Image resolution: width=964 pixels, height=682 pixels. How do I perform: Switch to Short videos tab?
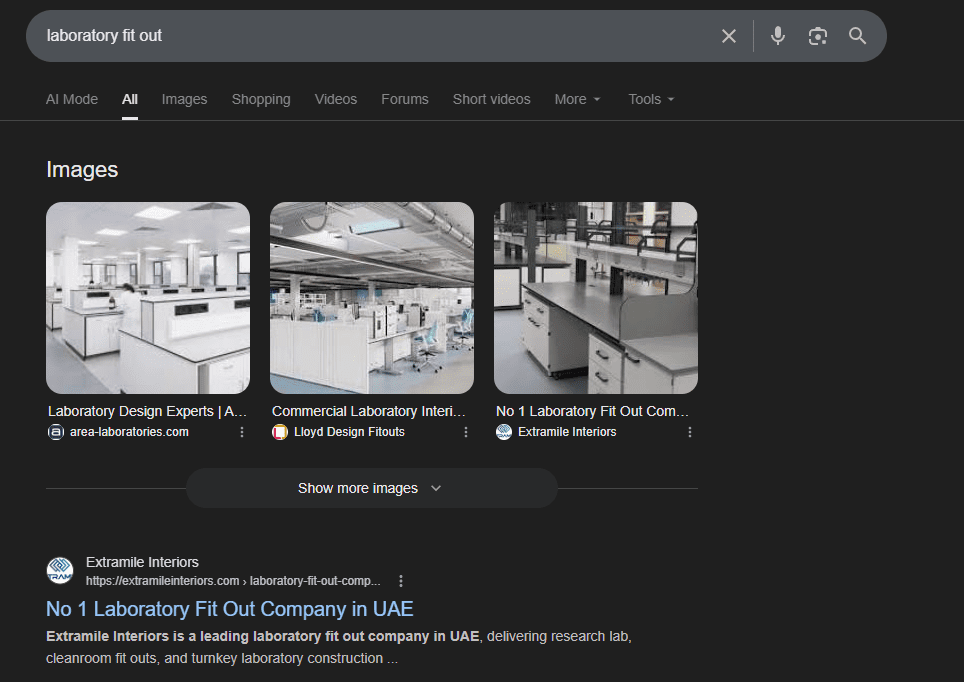[x=491, y=99]
